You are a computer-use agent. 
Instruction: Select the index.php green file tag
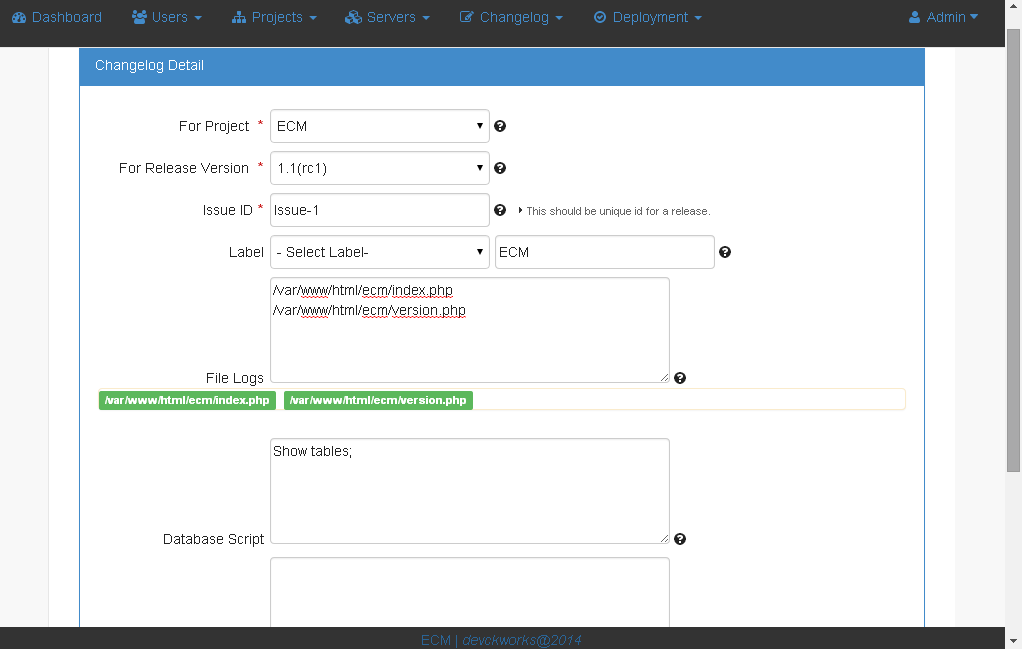pyautogui.click(x=187, y=400)
